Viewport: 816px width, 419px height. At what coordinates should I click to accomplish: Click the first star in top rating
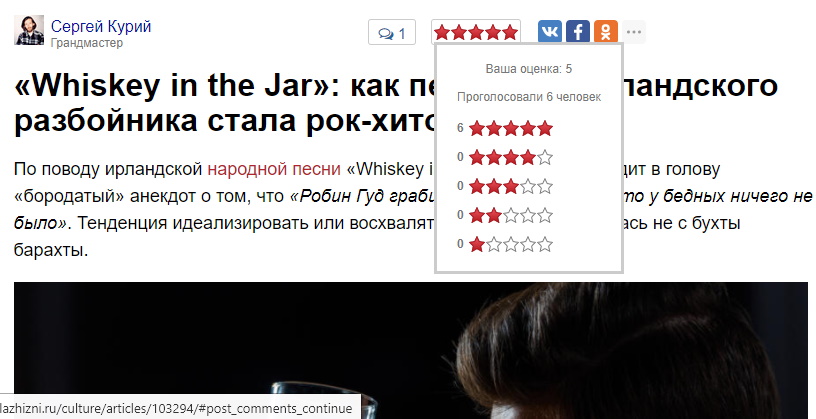pyautogui.click(x=442, y=33)
